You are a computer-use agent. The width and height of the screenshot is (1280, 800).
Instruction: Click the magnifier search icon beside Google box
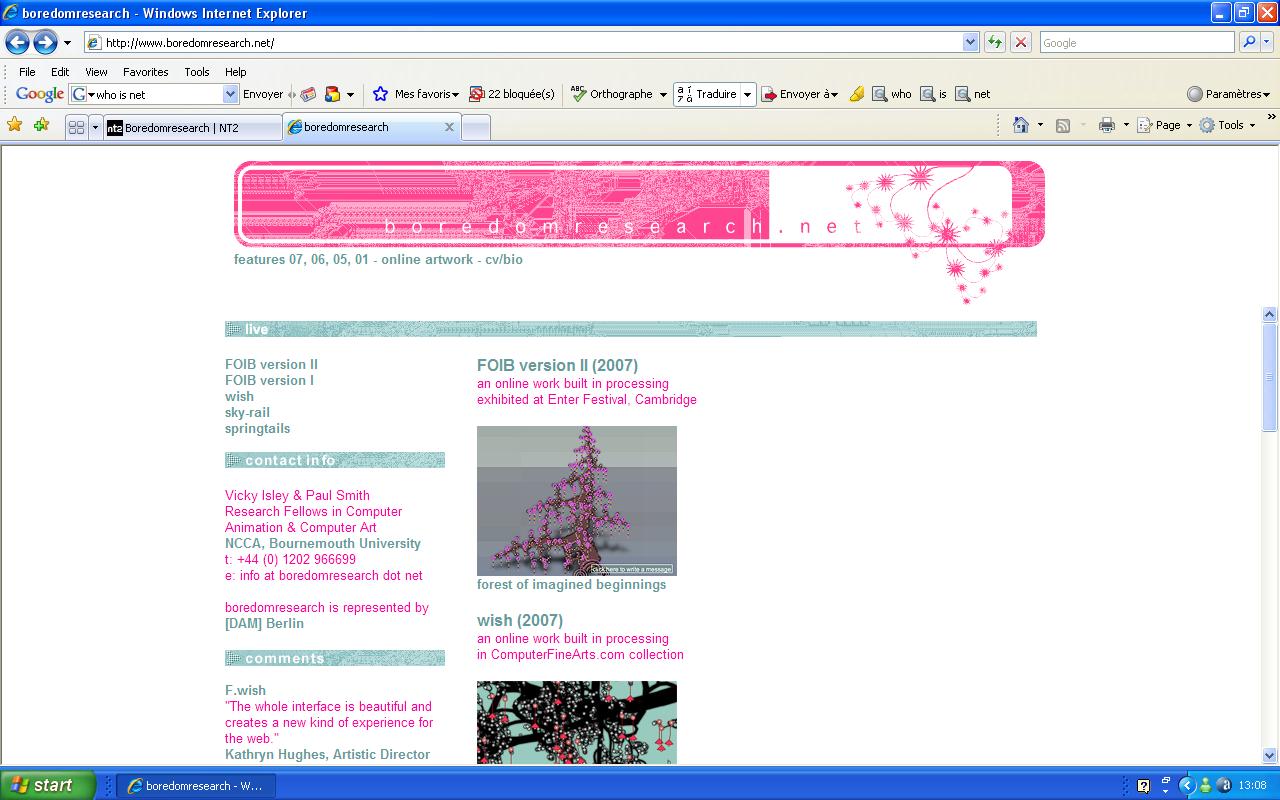click(1248, 42)
